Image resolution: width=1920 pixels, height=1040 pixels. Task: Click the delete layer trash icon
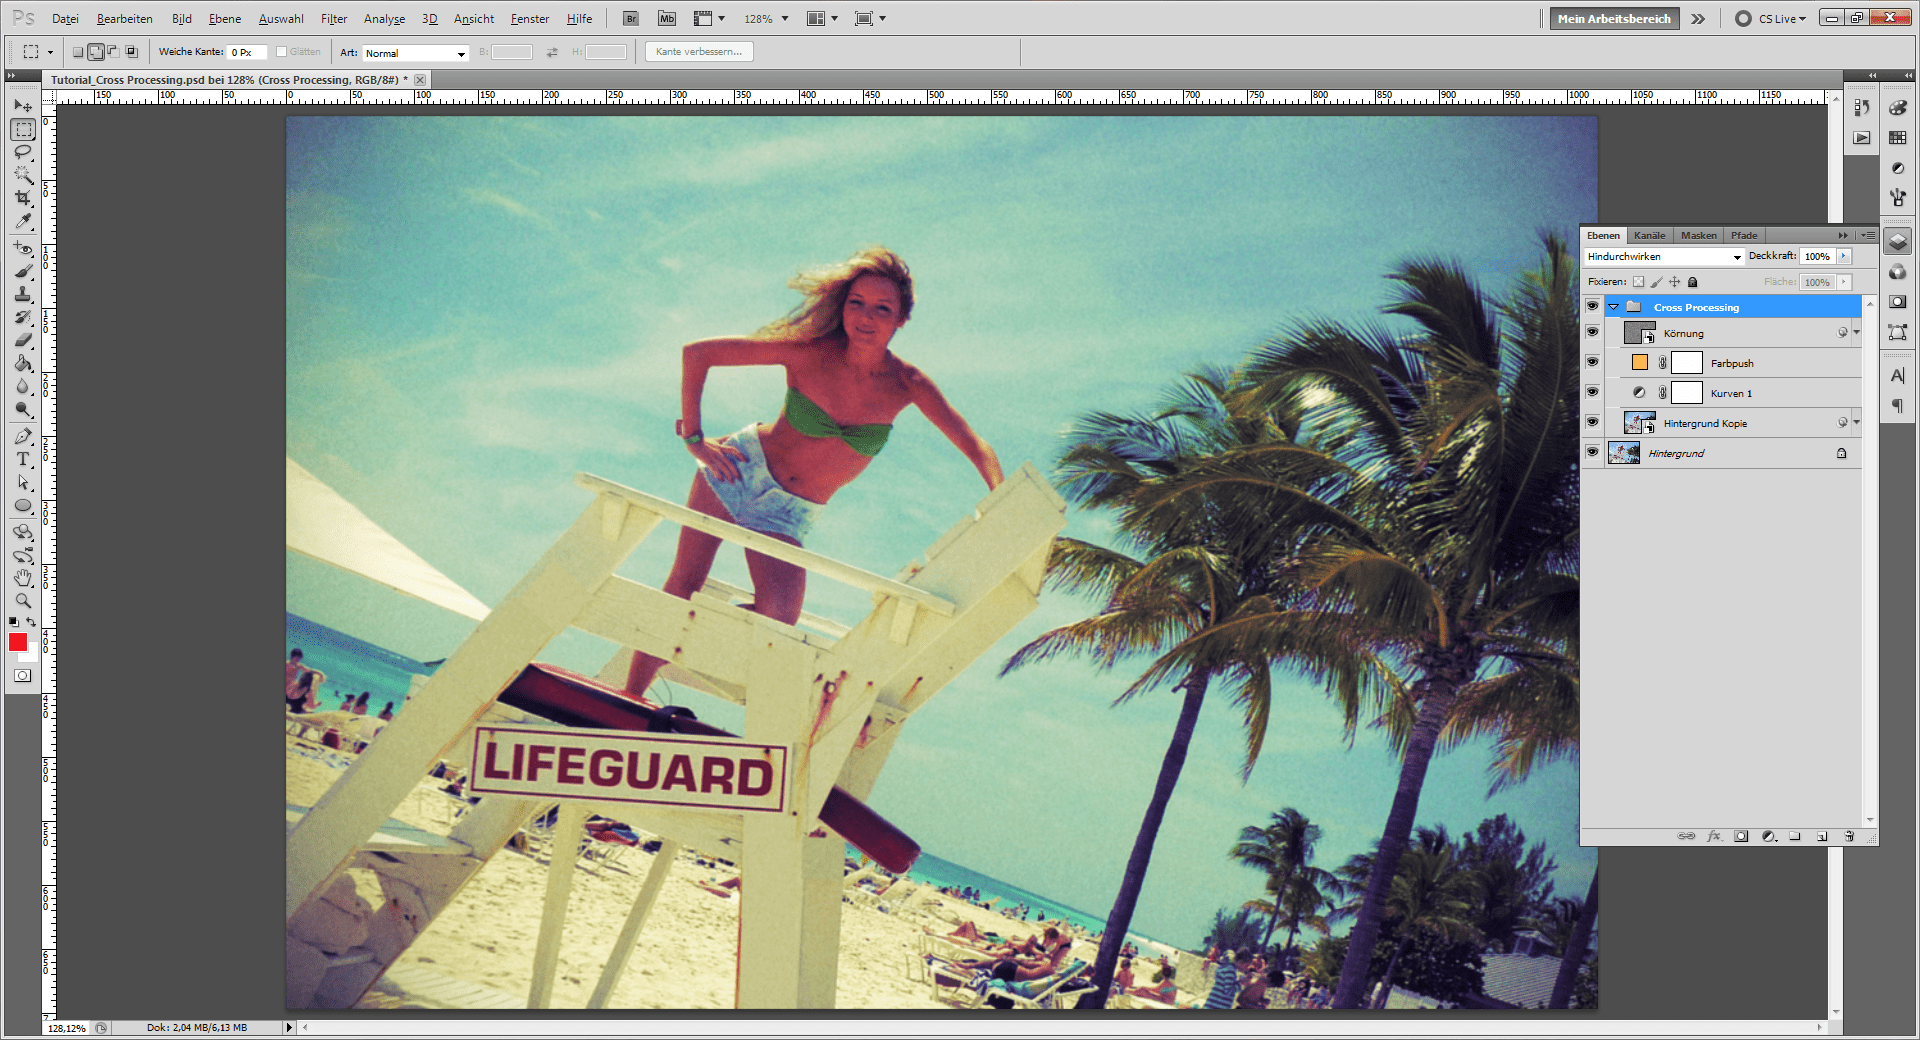(1849, 836)
